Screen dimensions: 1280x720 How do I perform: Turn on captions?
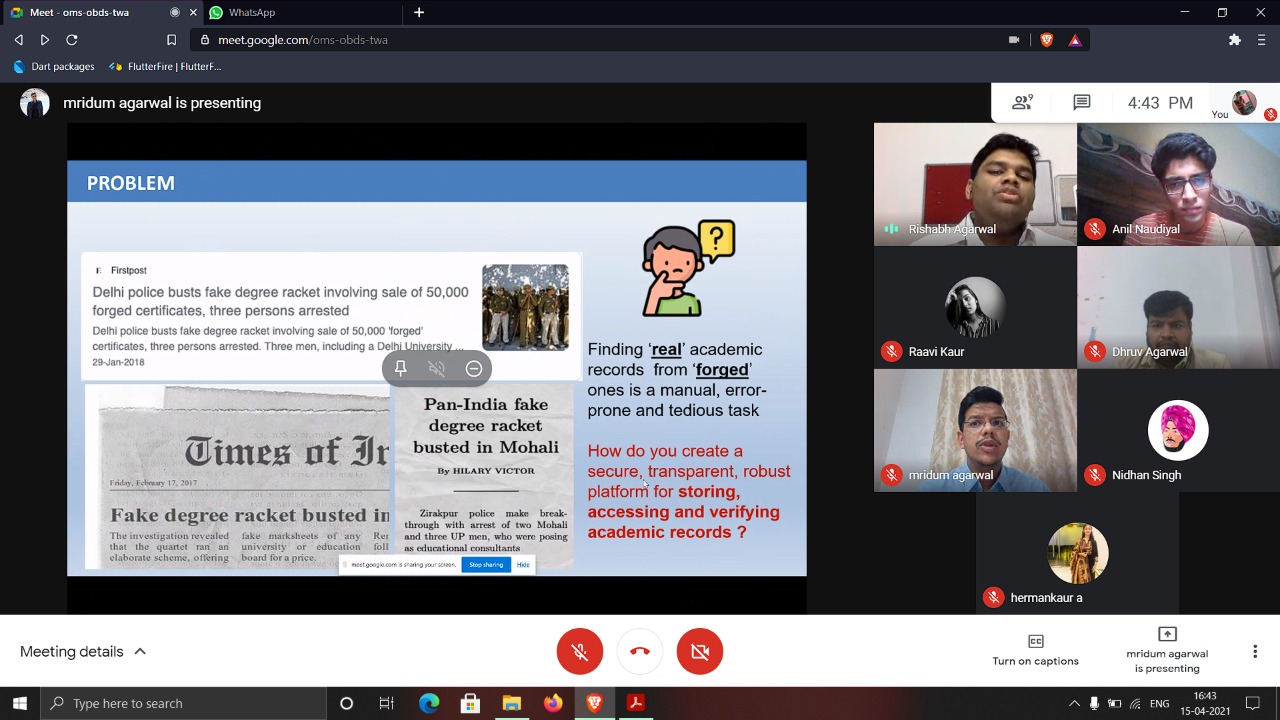(1035, 650)
